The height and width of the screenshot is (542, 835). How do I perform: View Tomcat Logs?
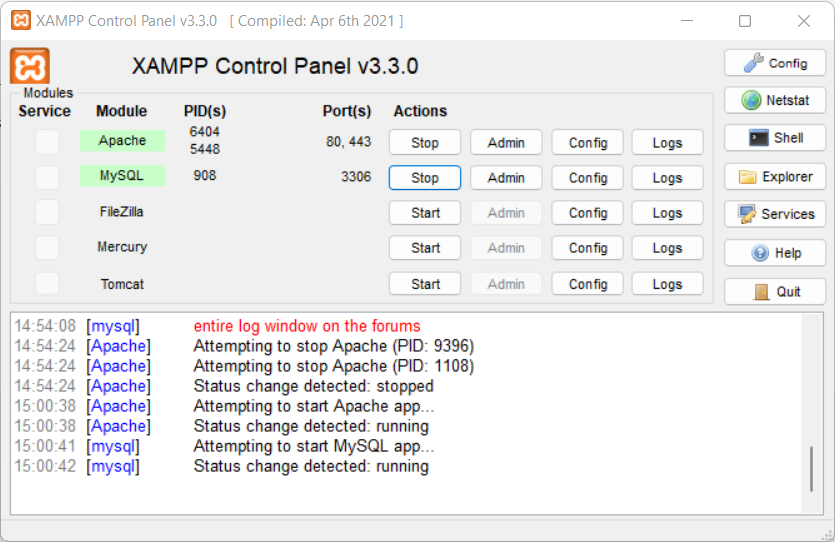coord(667,284)
